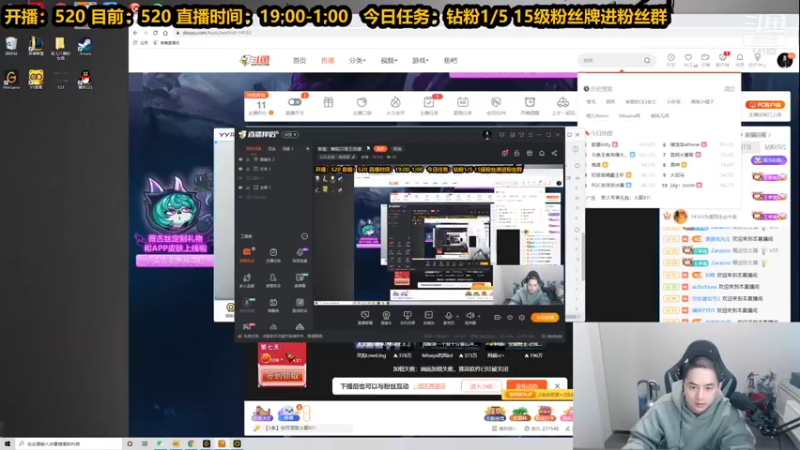Toggle visibility eye of fourth source row
800x450 pixels.
[240, 187]
